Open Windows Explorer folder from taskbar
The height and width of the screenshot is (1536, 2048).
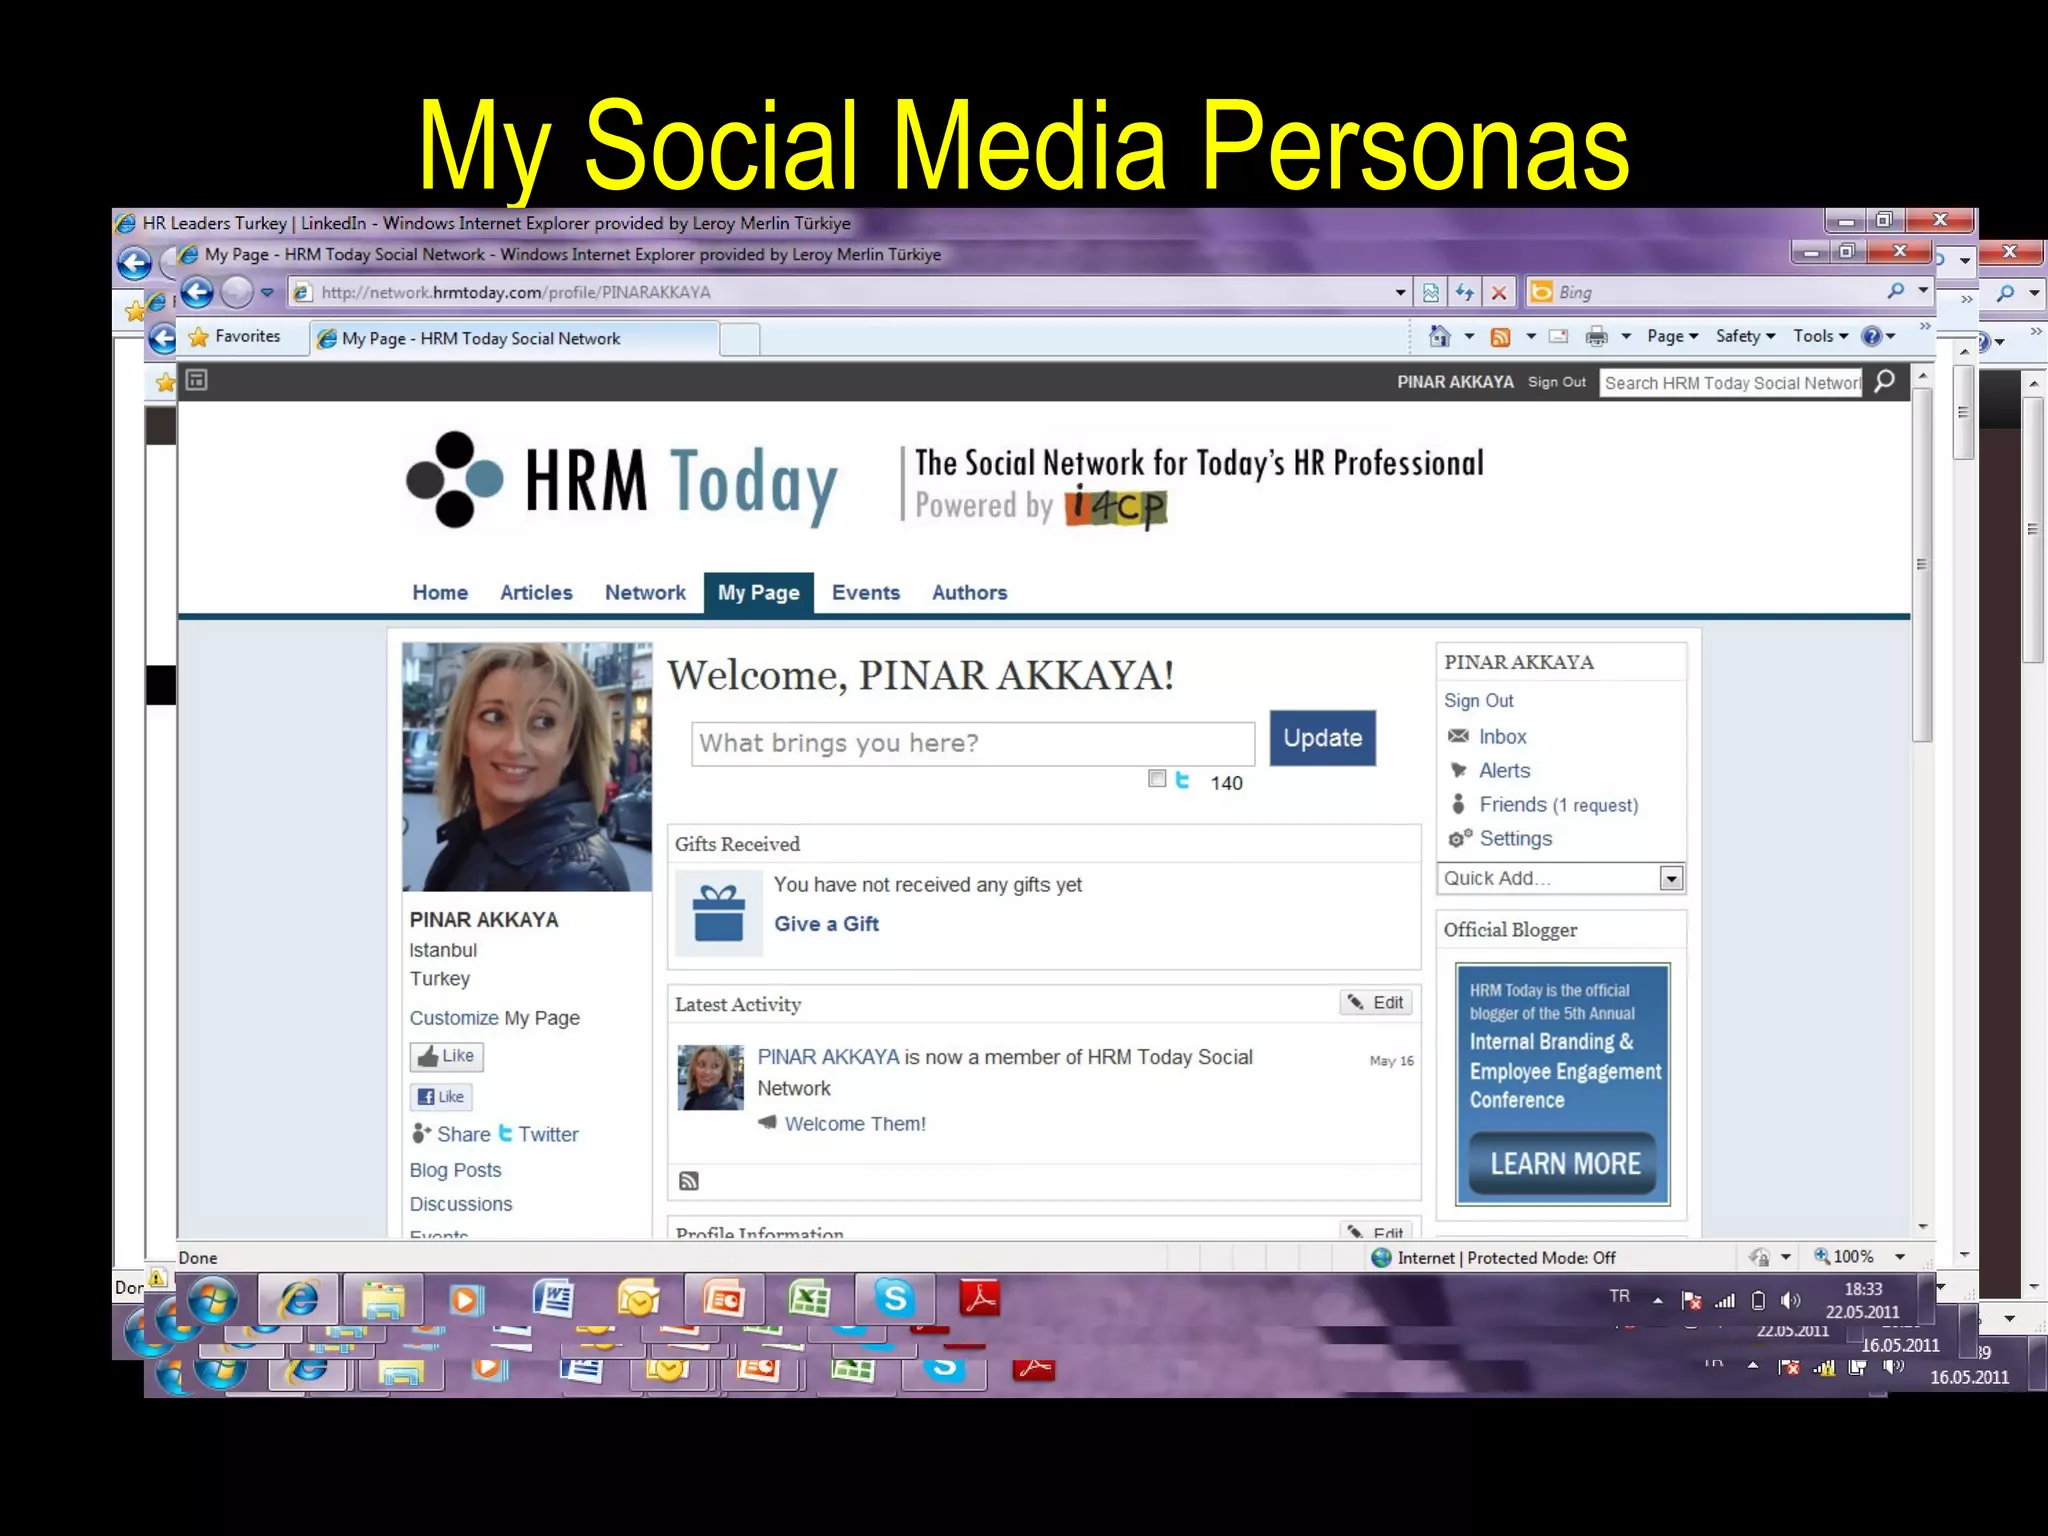point(382,1299)
